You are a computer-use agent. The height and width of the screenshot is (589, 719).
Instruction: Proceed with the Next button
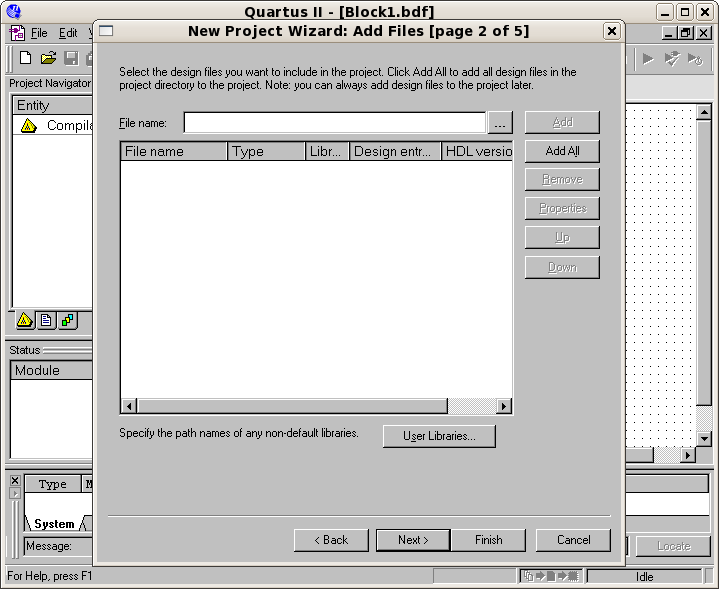[412, 540]
